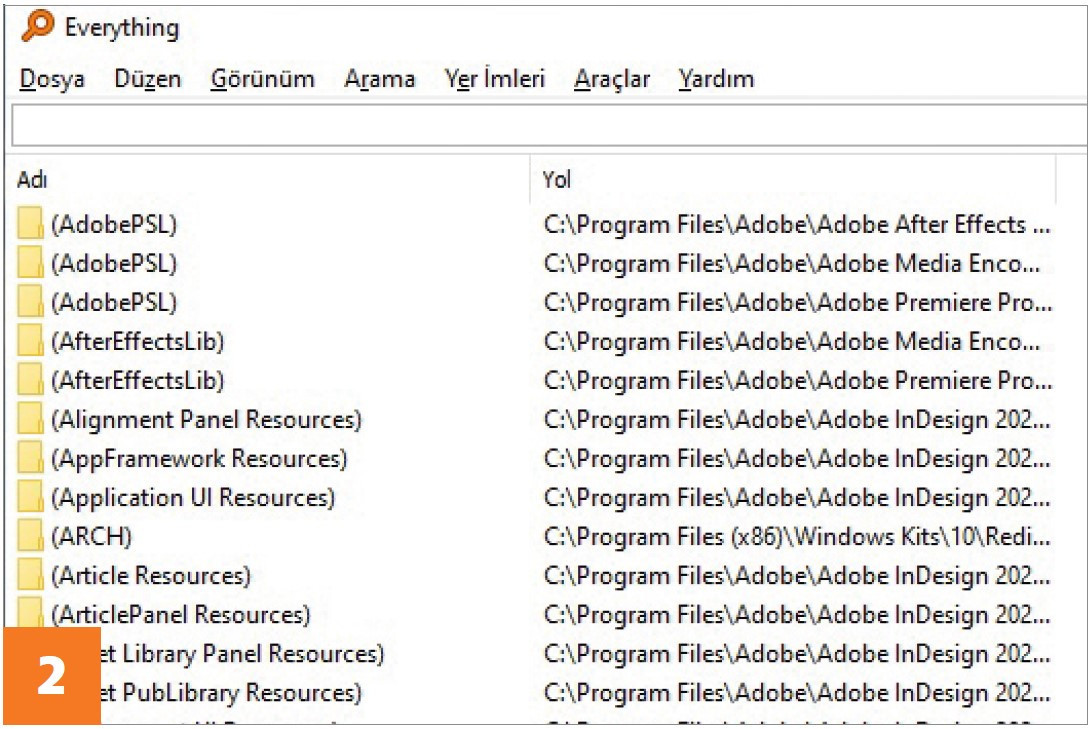Click folder icon beside (Application UI Resources)
1092x729 pixels.
click(30, 496)
